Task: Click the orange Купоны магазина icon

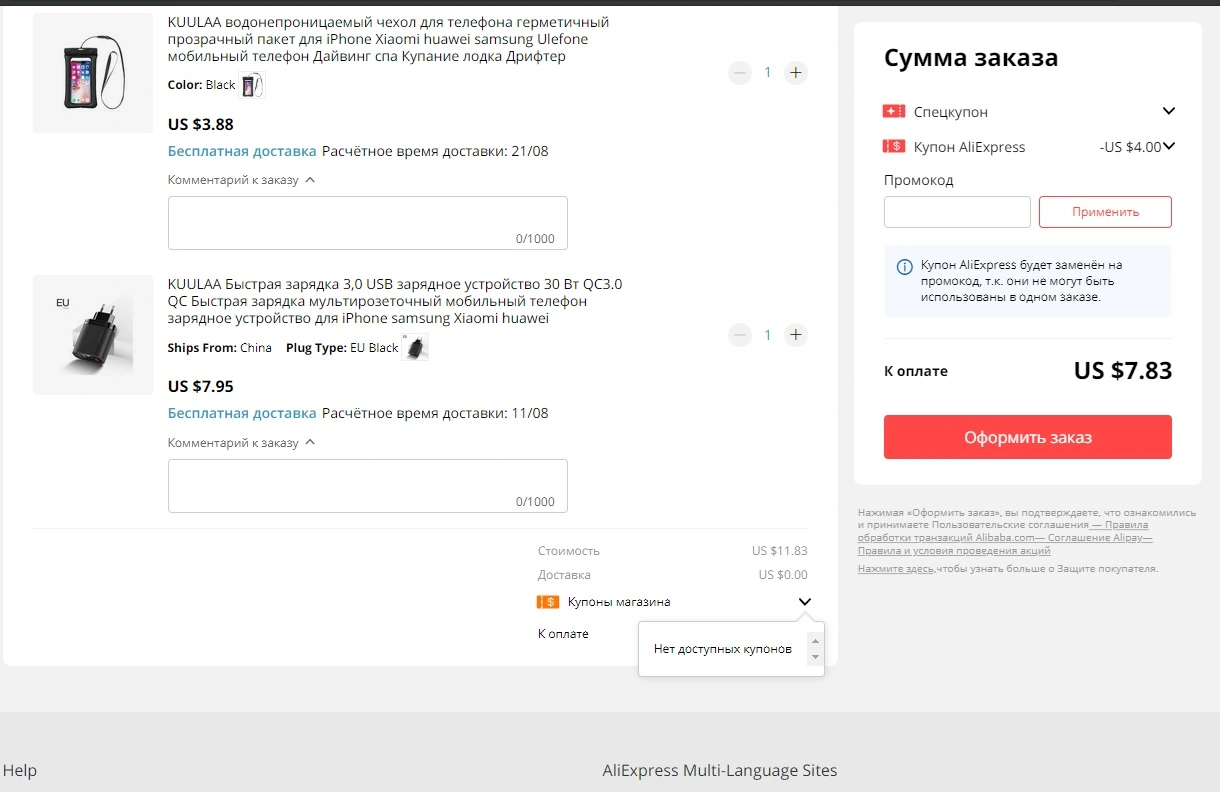Action: [x=548, y=602]
